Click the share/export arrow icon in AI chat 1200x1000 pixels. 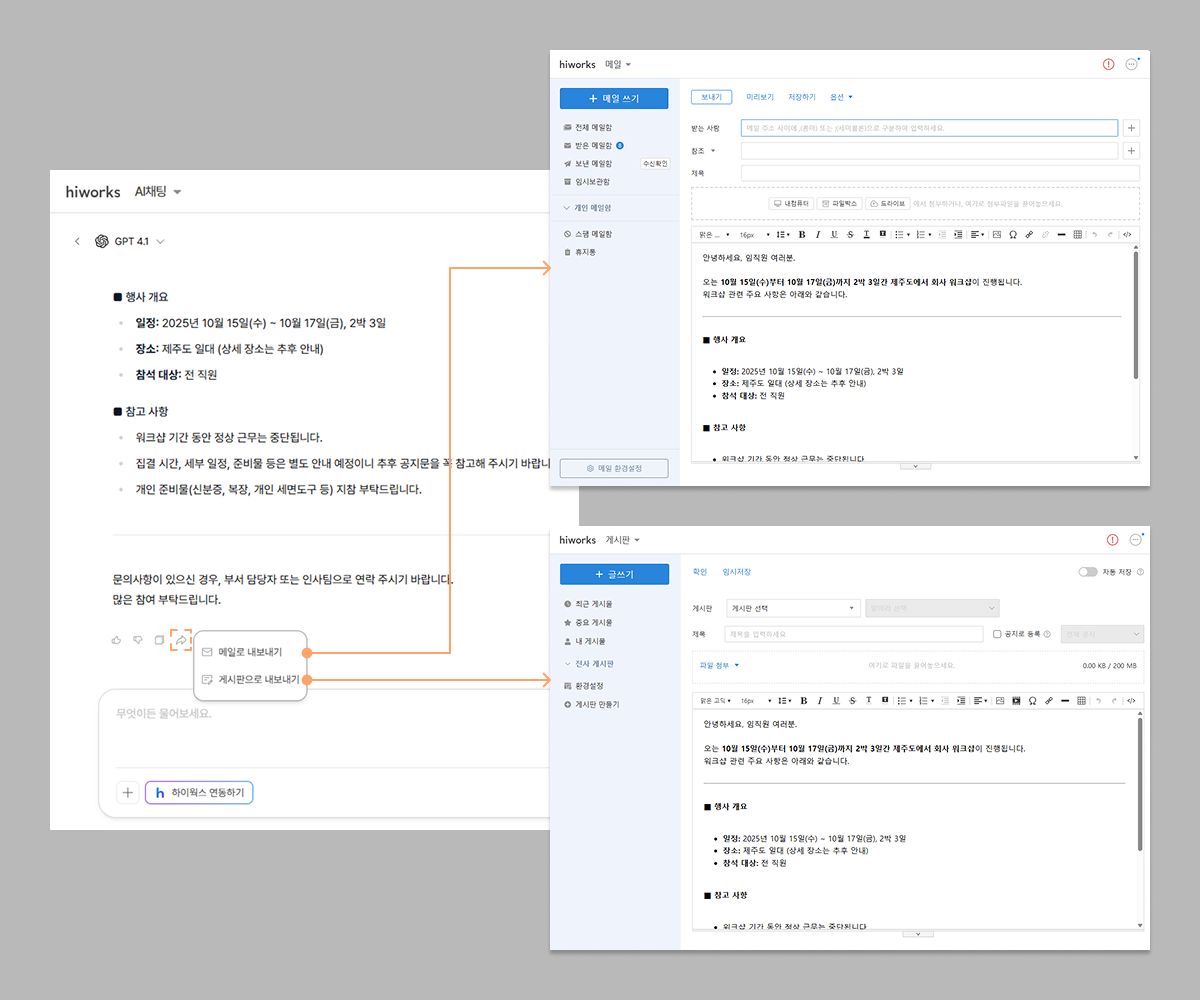point(181,640)
